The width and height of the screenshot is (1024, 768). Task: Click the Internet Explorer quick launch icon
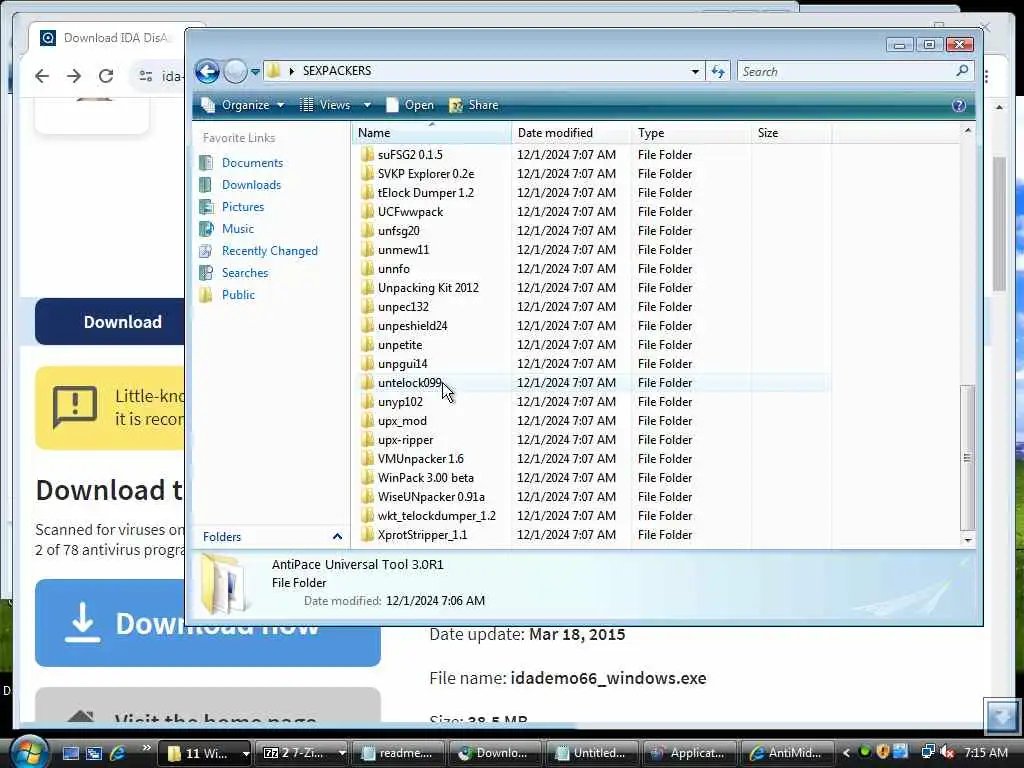[x=118, y=753]
